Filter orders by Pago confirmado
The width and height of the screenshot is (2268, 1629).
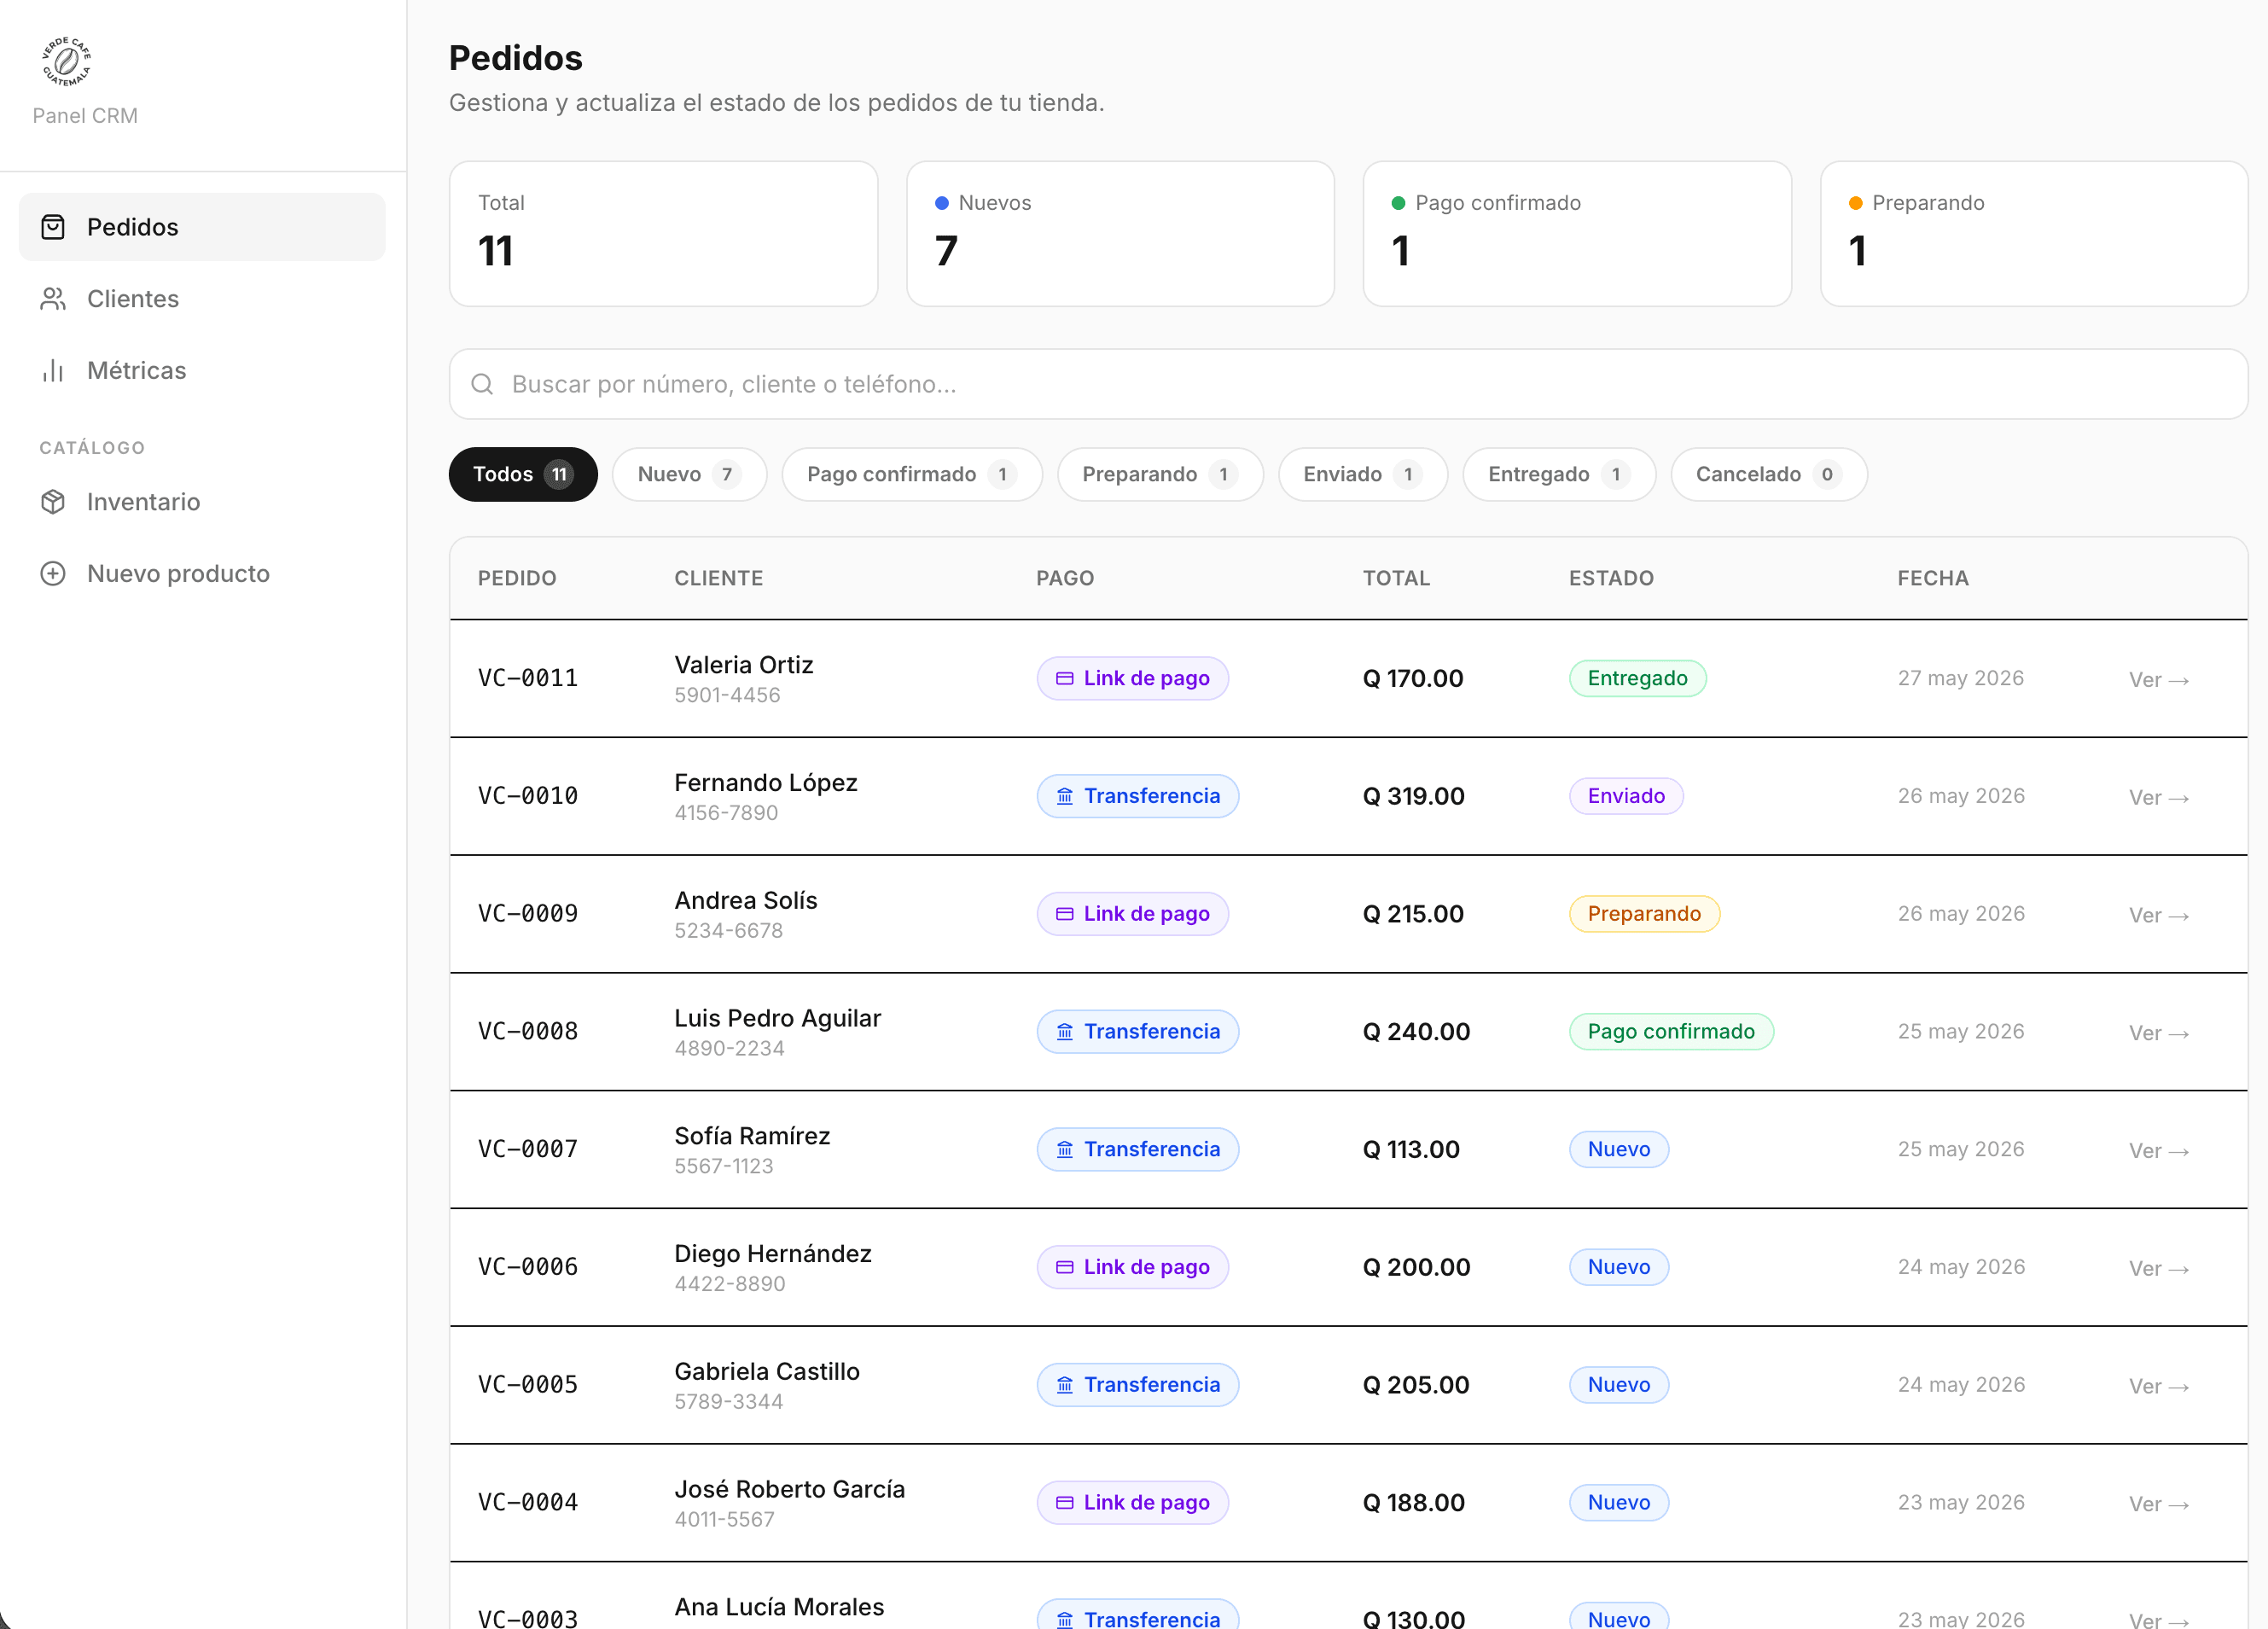click(x=912, y=474)
